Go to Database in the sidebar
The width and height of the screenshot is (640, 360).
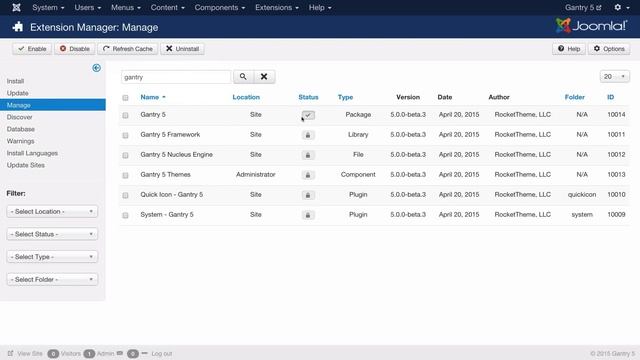(x=21, y=129)
